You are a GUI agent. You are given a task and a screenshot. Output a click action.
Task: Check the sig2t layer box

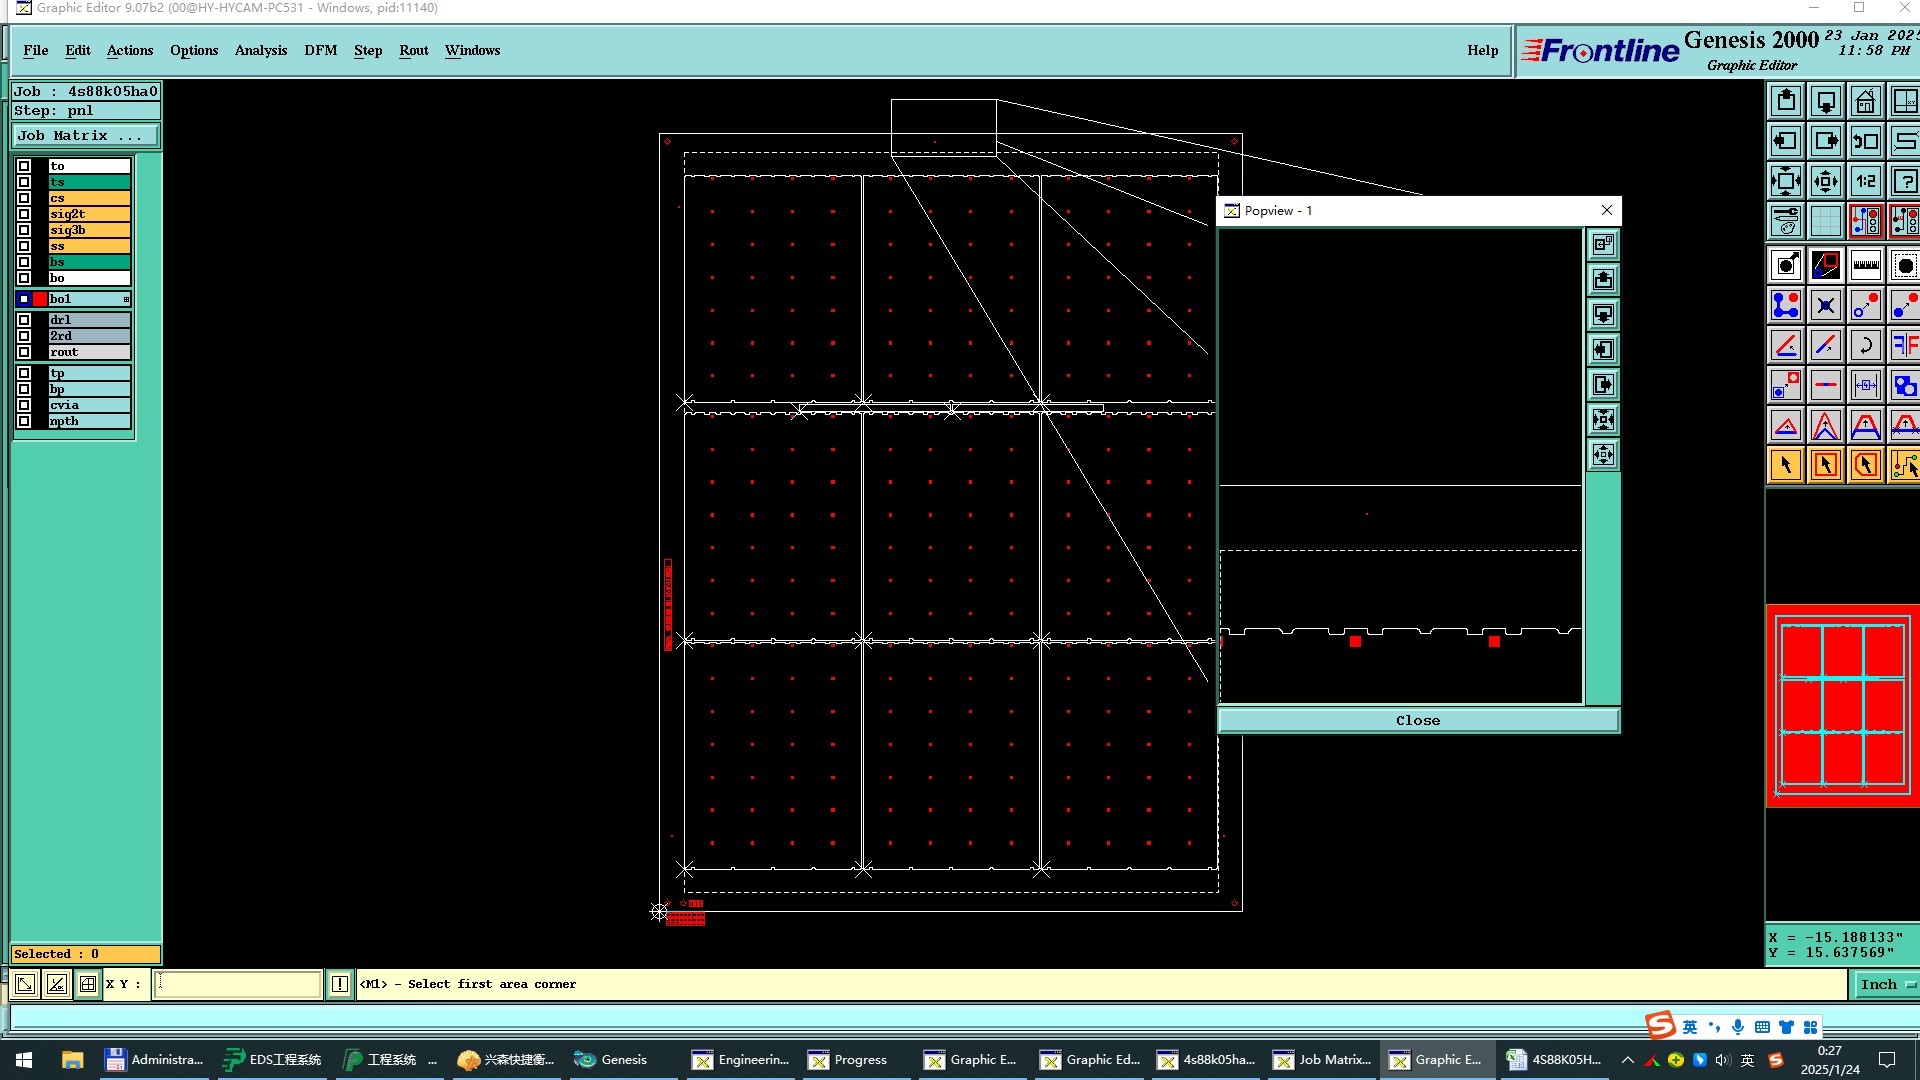(24, 214)
